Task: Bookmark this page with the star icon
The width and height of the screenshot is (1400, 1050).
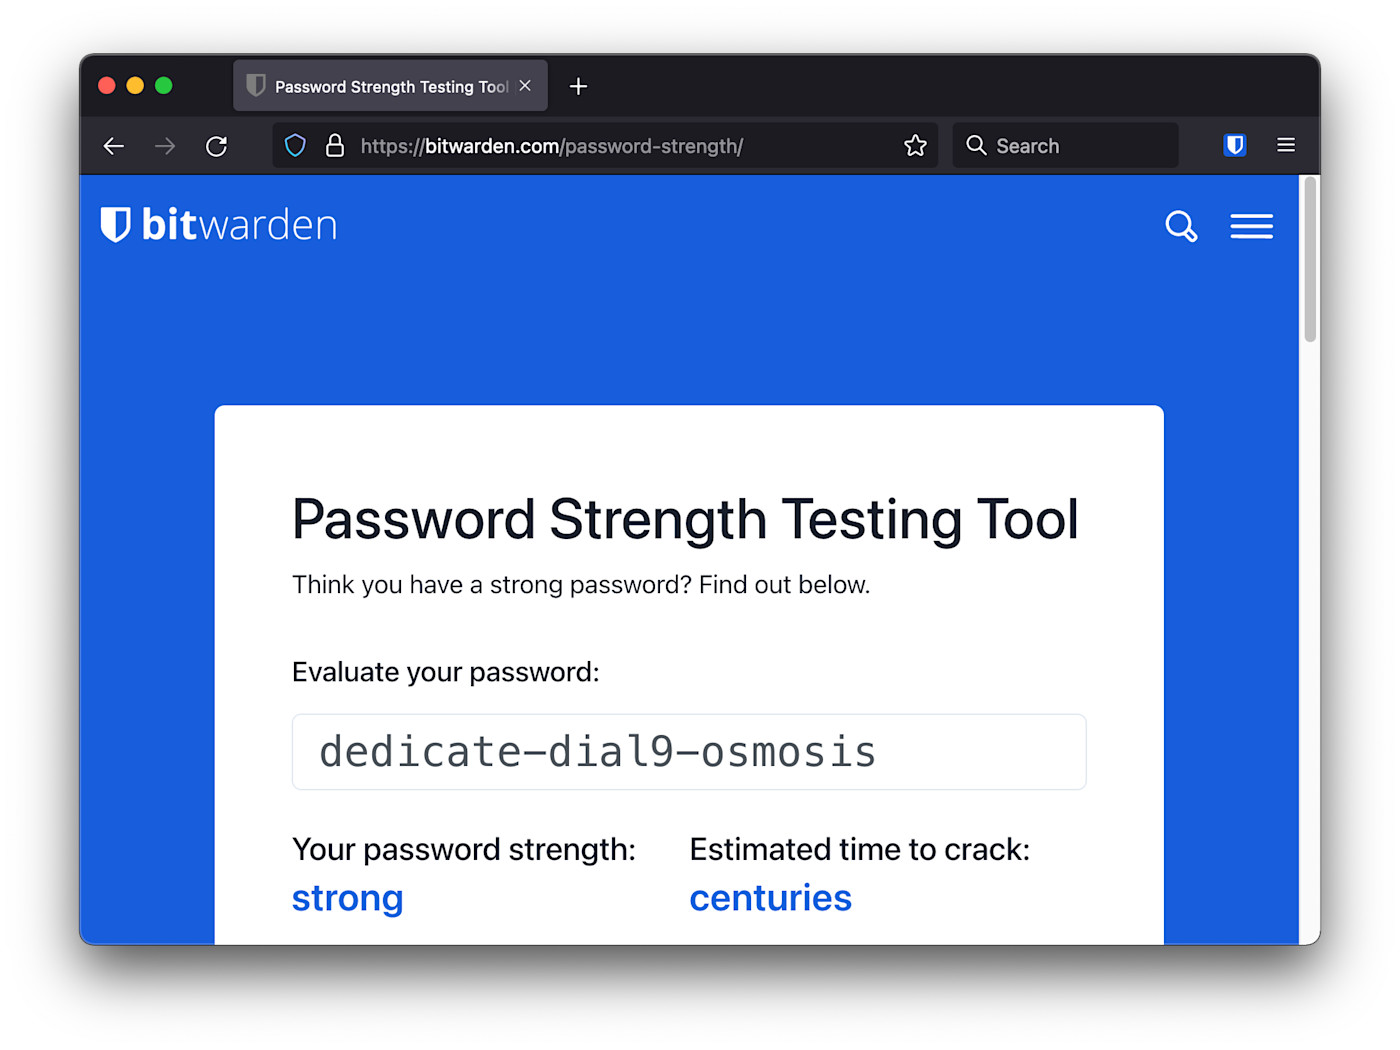Action: (915, 145)
